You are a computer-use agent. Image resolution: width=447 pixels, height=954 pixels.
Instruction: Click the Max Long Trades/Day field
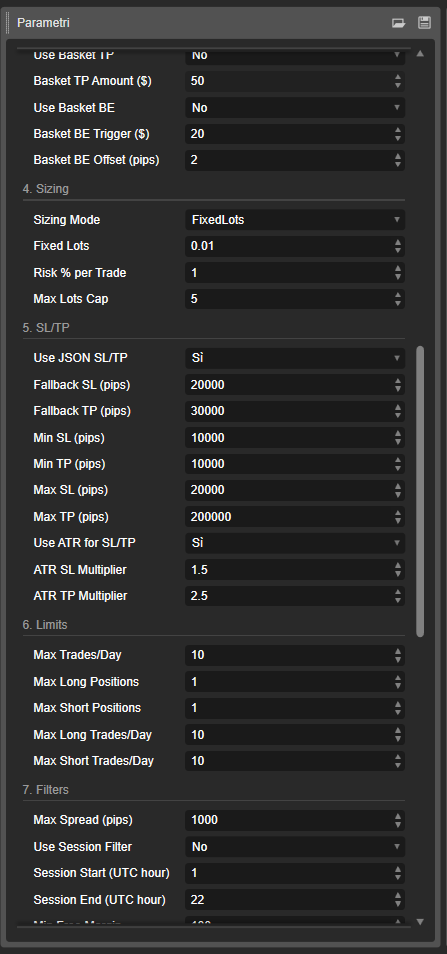[x=295, y=734]
